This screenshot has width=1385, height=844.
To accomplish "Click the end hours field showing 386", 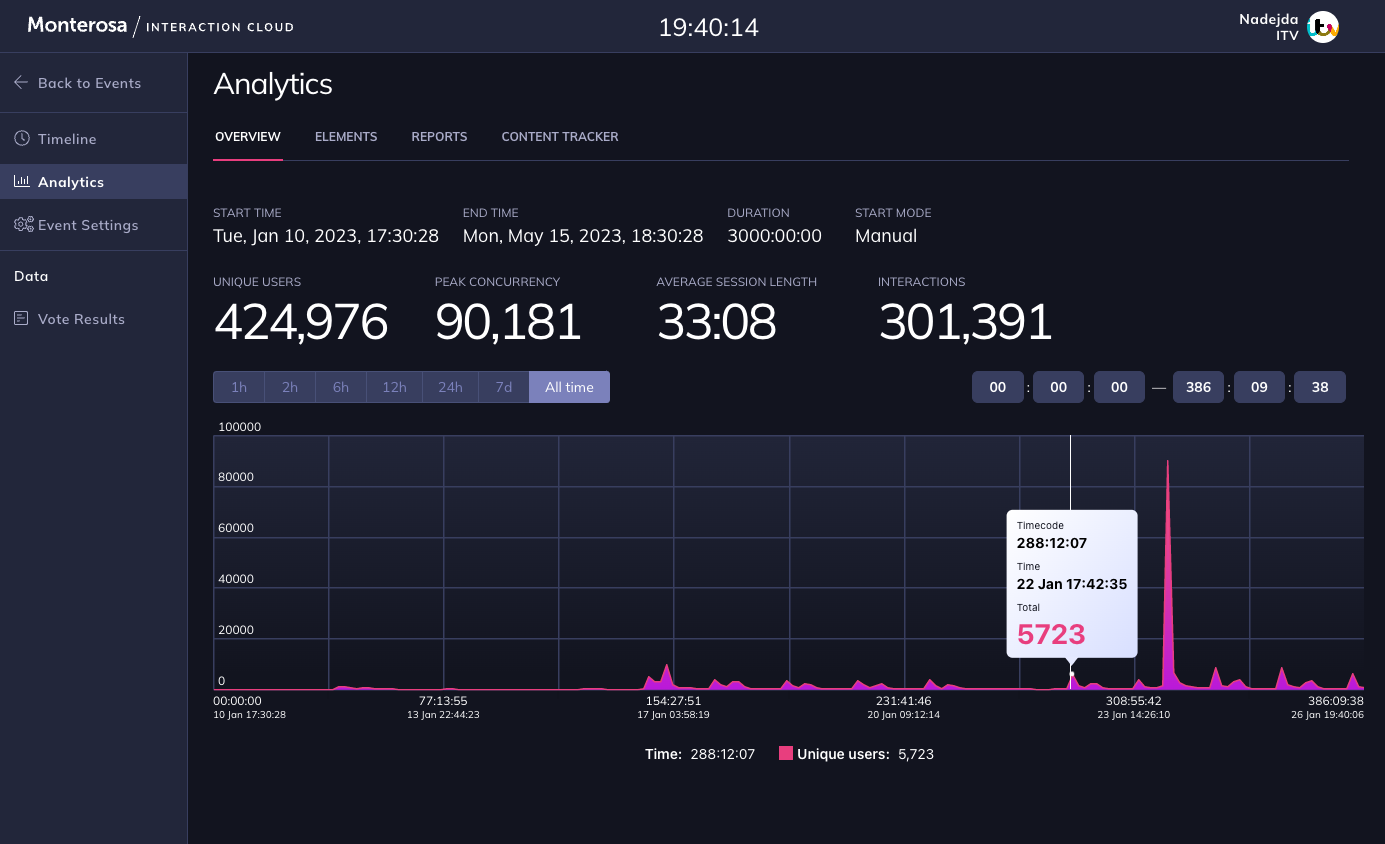I will 1198,387.
